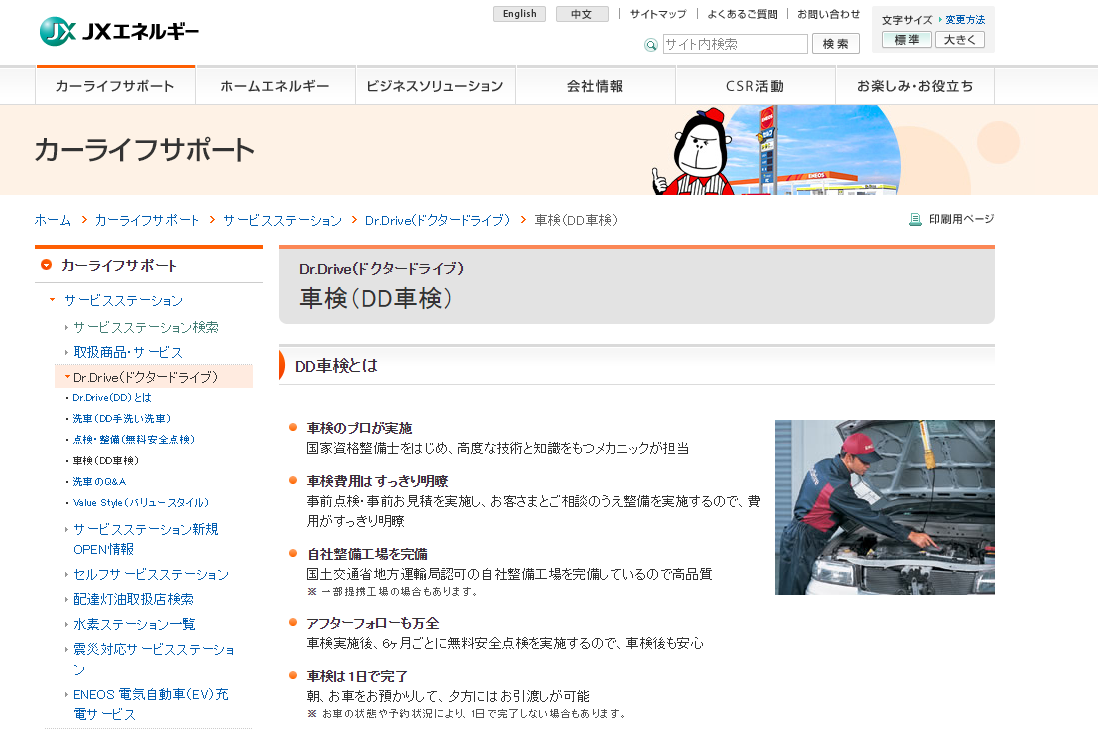This screenshot has width=1098, height=732.
Task: Set text size to 標準
Action: click(906, 40)
